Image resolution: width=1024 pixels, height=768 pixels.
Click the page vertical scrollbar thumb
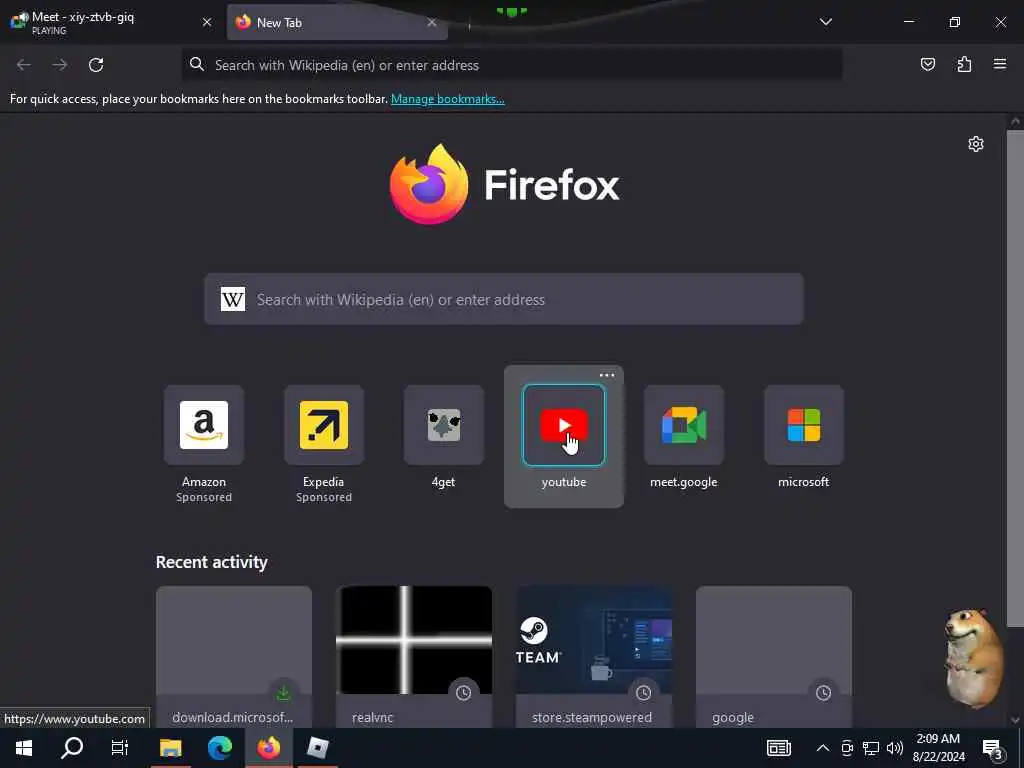coord(1015,379)
